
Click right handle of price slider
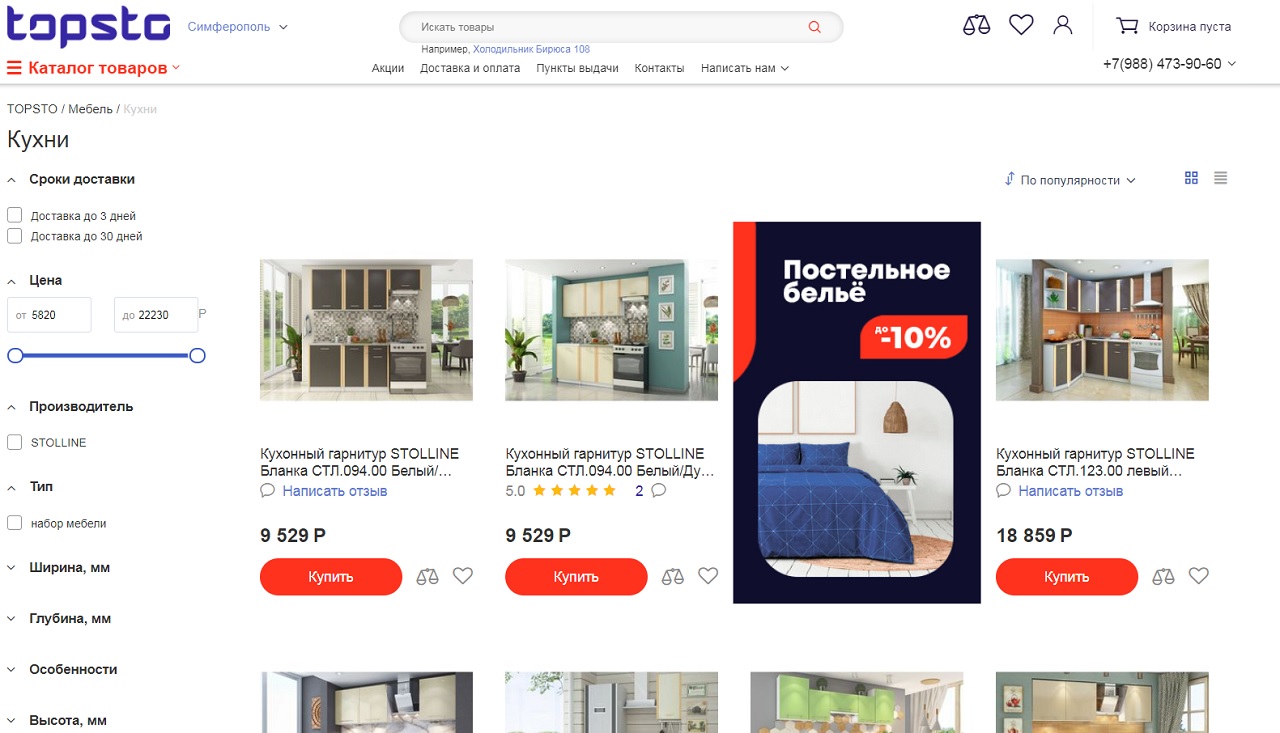coord(198,355)
